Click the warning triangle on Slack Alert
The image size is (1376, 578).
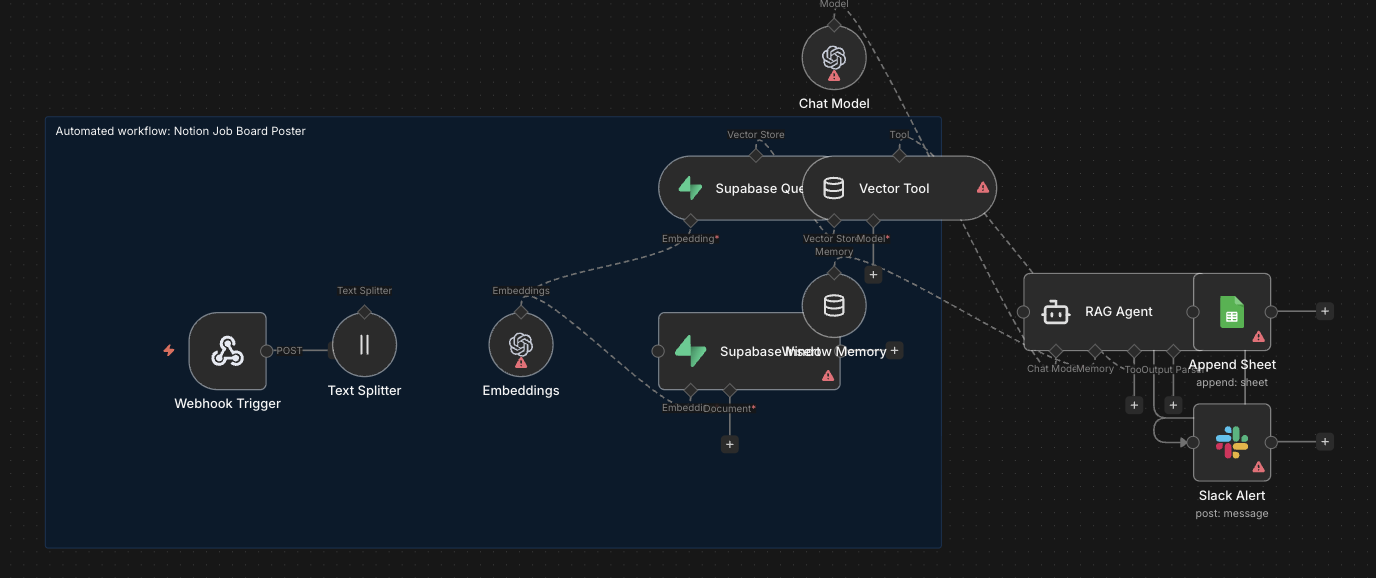point(1258,467)
